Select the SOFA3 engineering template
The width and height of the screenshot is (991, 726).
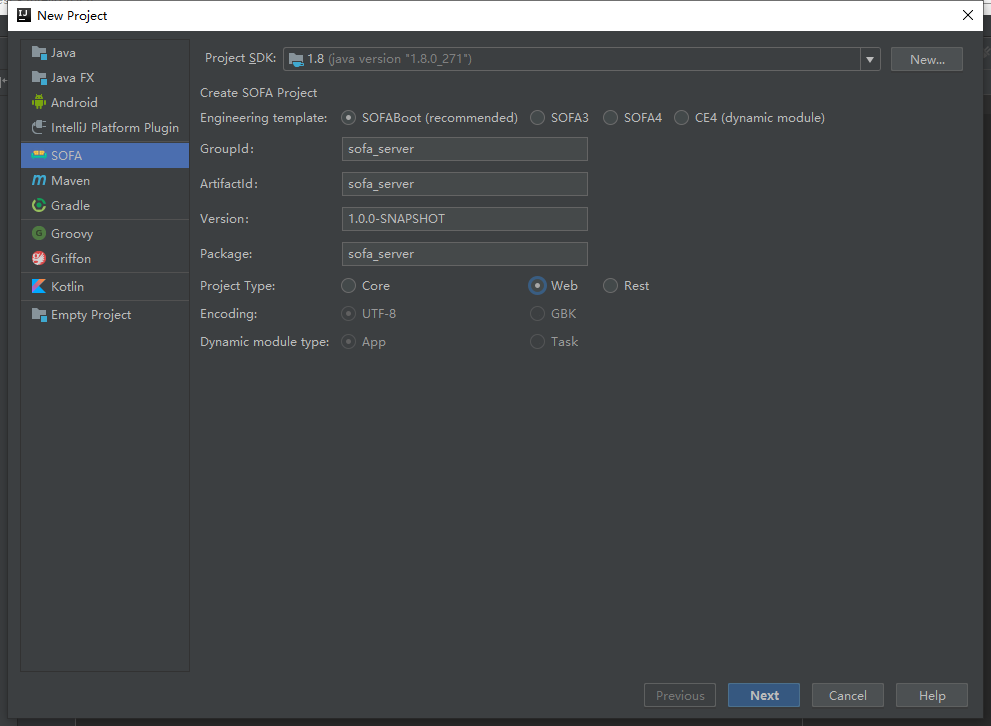click(559, 118)
